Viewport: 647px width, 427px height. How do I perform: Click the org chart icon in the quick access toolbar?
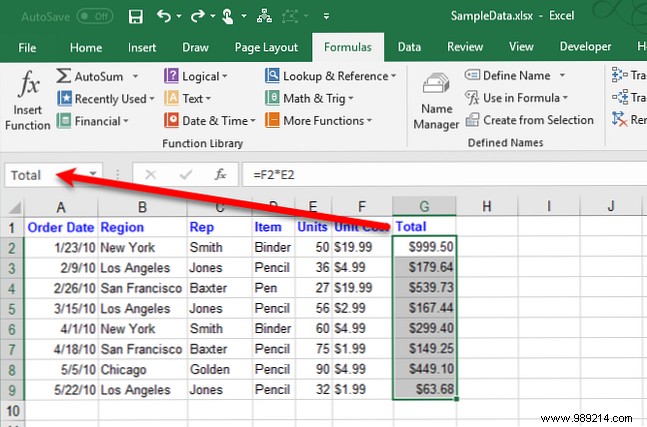click(x=264, y=17)
